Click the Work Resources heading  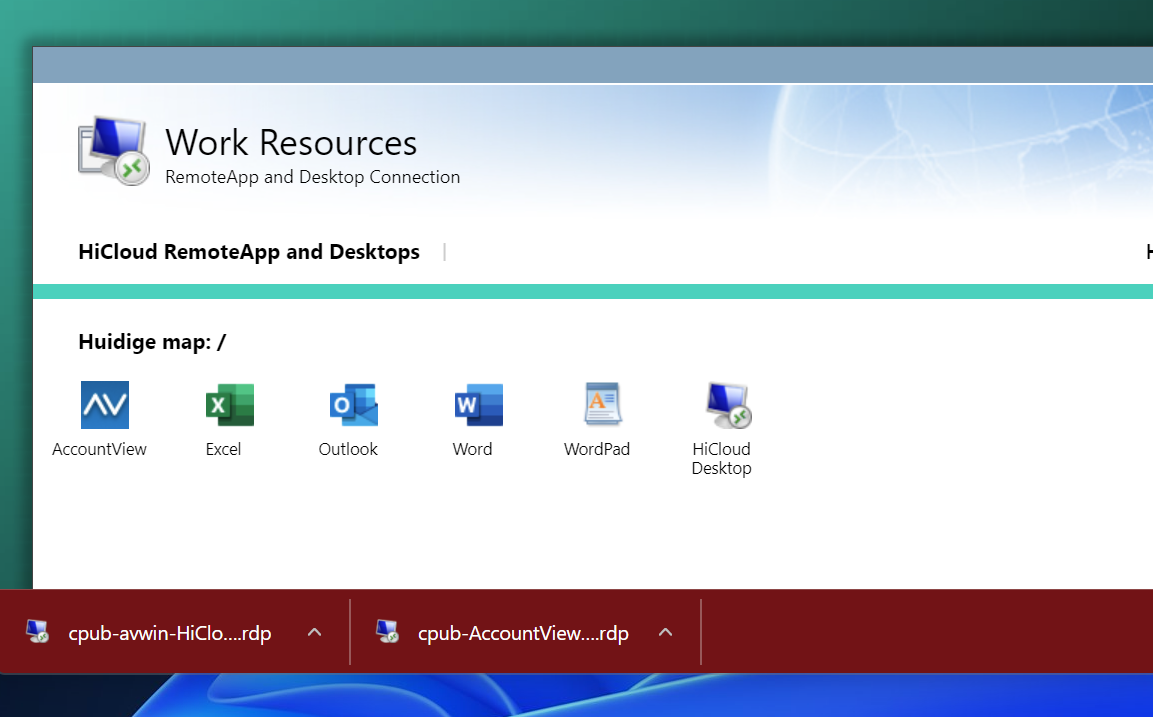[x=291, y=142]
